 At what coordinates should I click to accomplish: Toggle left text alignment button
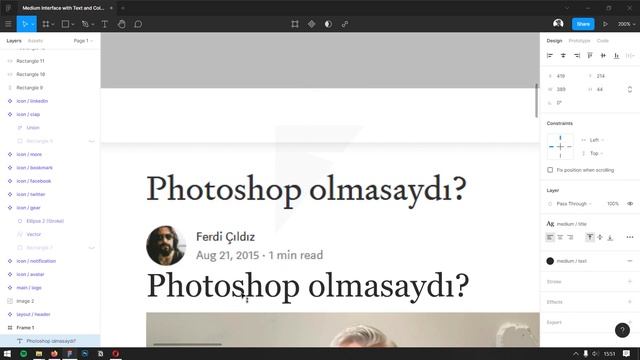pos(550,237)
